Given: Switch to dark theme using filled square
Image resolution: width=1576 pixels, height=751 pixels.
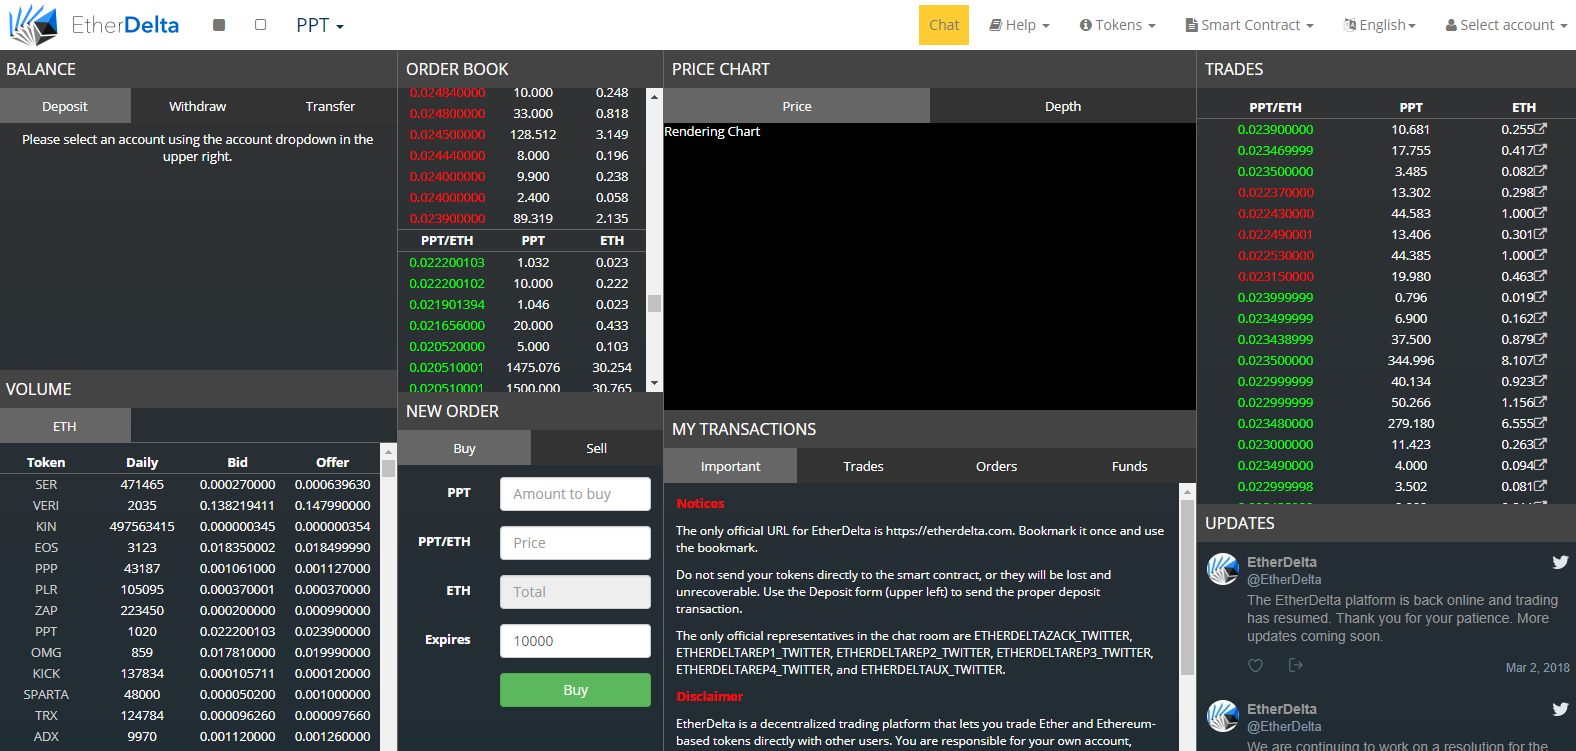Looking at the screenshot, I should pos(219,25).
